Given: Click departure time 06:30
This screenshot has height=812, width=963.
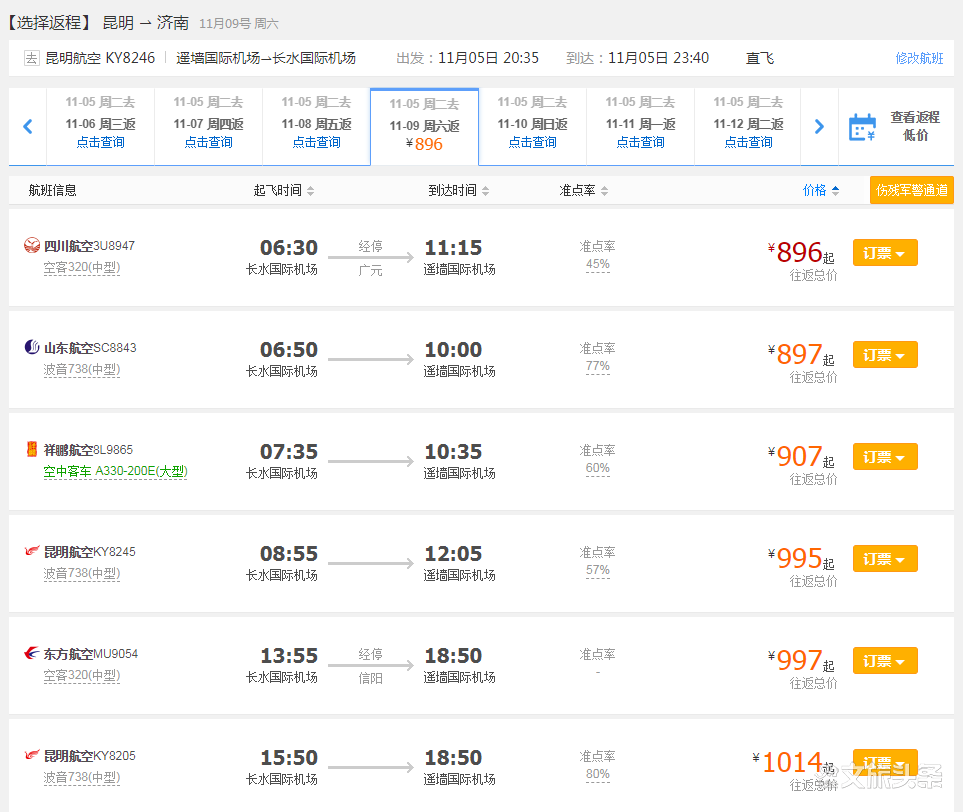Looking at the screenshot, I should 289,248.
